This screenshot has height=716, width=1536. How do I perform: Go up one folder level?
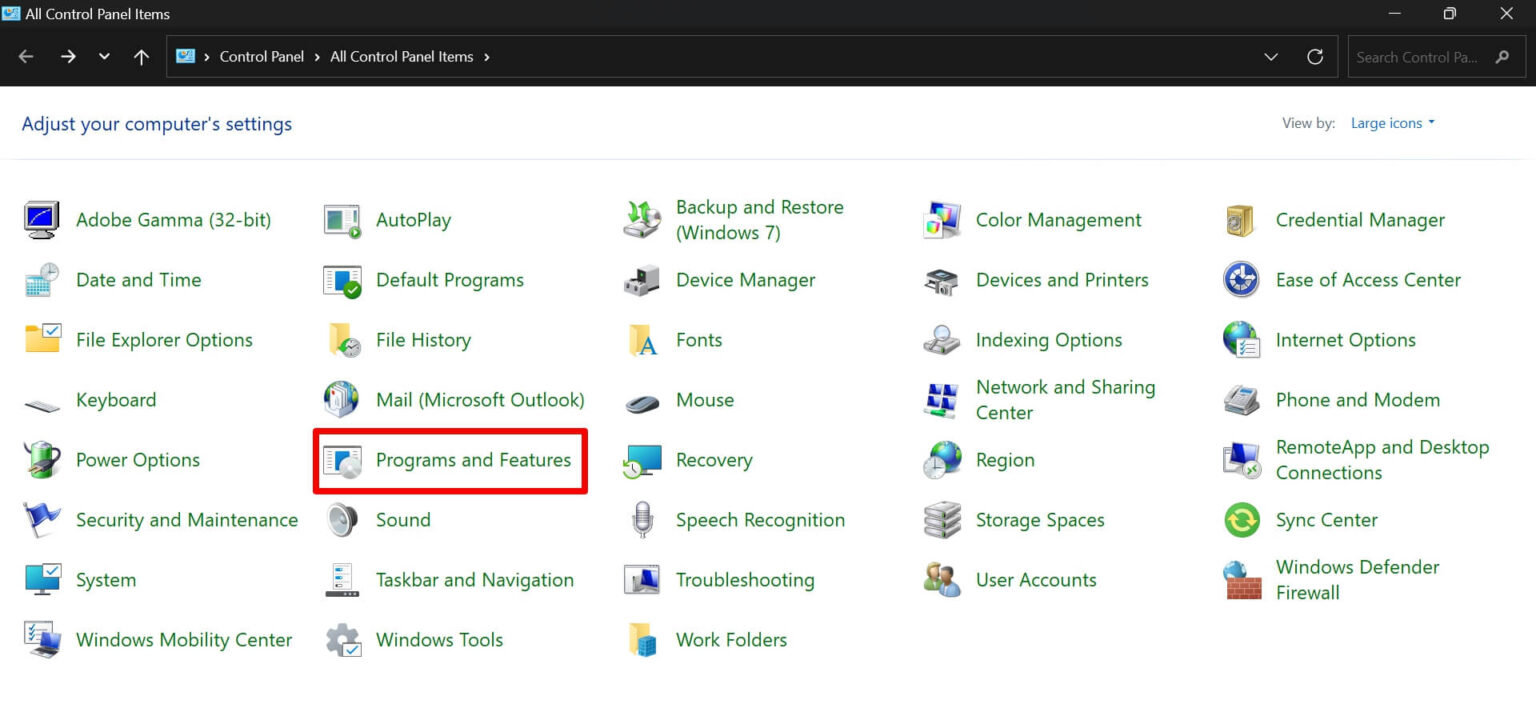[141, 57]
